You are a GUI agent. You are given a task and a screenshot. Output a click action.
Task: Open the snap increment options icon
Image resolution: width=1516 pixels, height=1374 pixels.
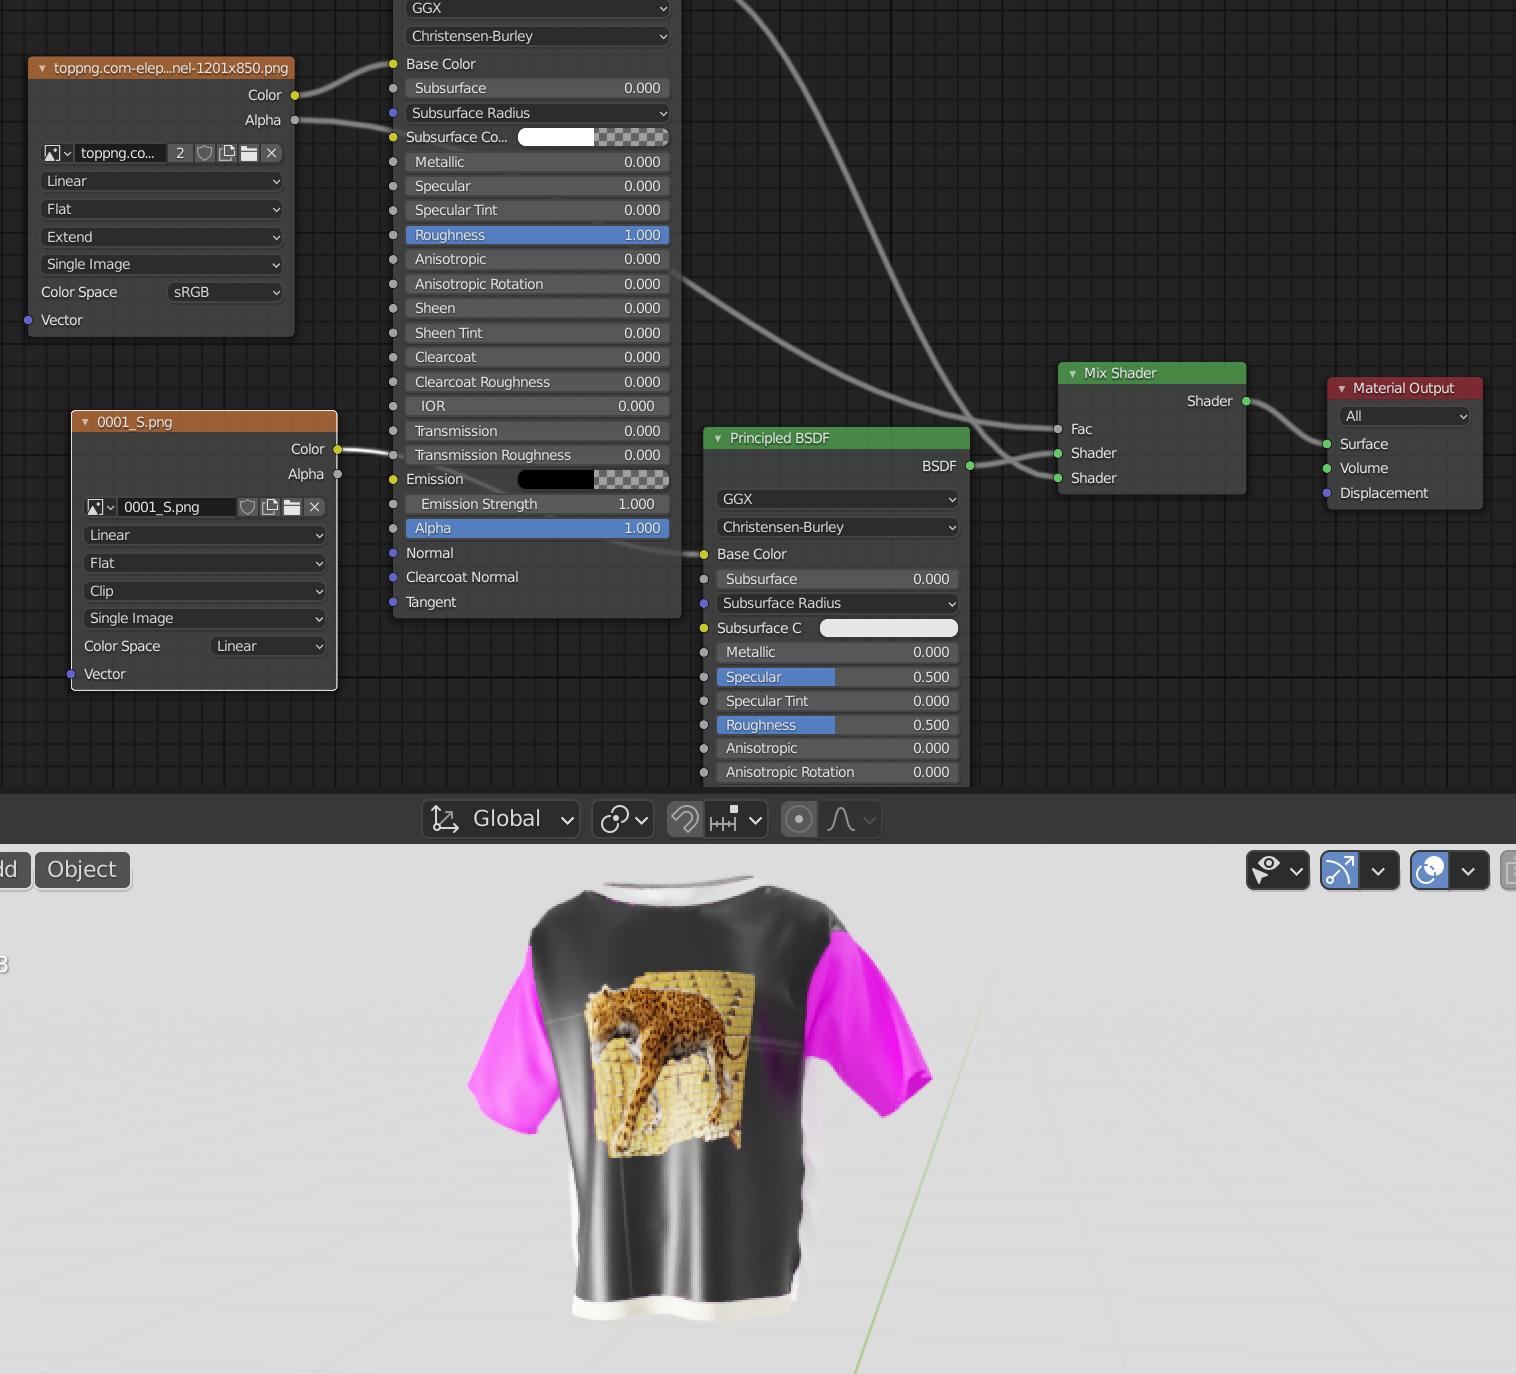click(735, 820)
